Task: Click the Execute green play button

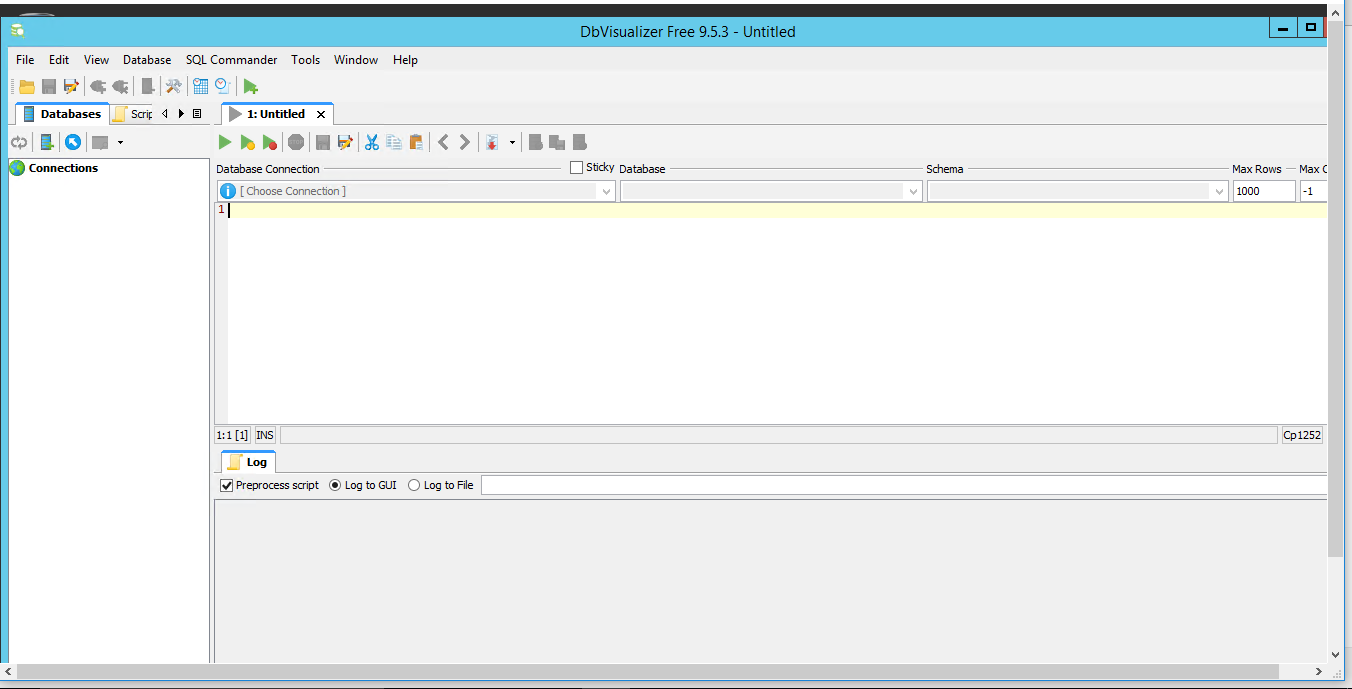Action: 225,143
